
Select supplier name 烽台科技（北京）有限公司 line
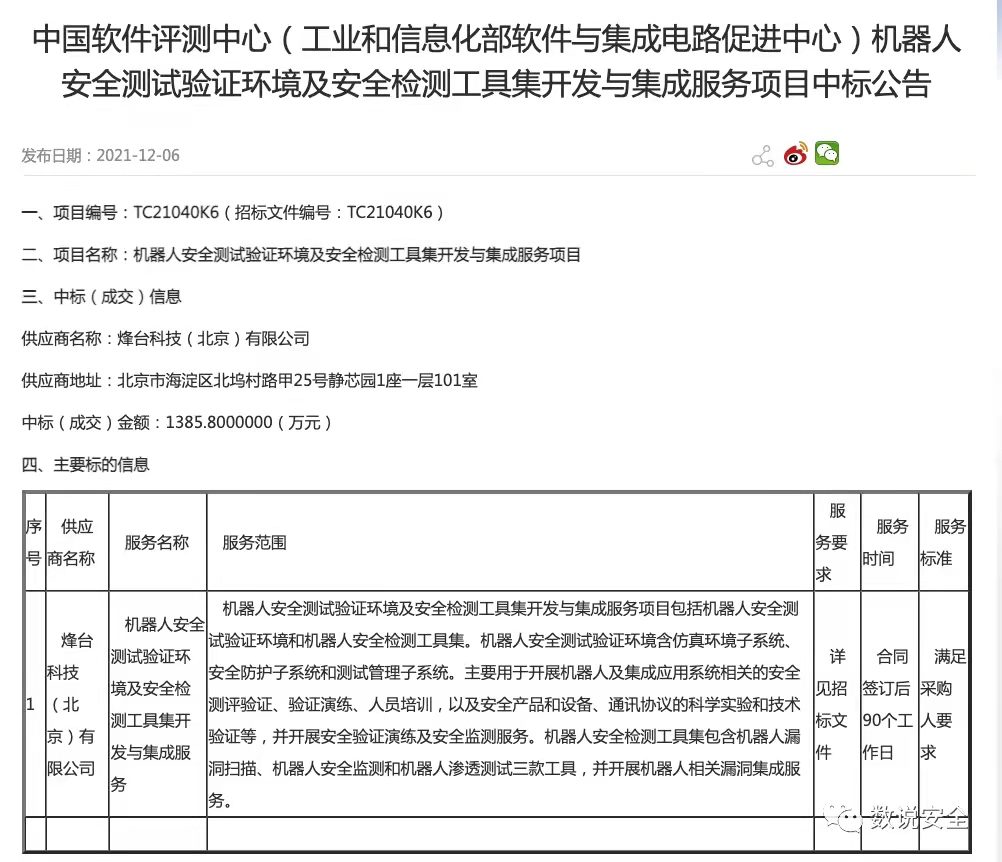pos(166,339)
